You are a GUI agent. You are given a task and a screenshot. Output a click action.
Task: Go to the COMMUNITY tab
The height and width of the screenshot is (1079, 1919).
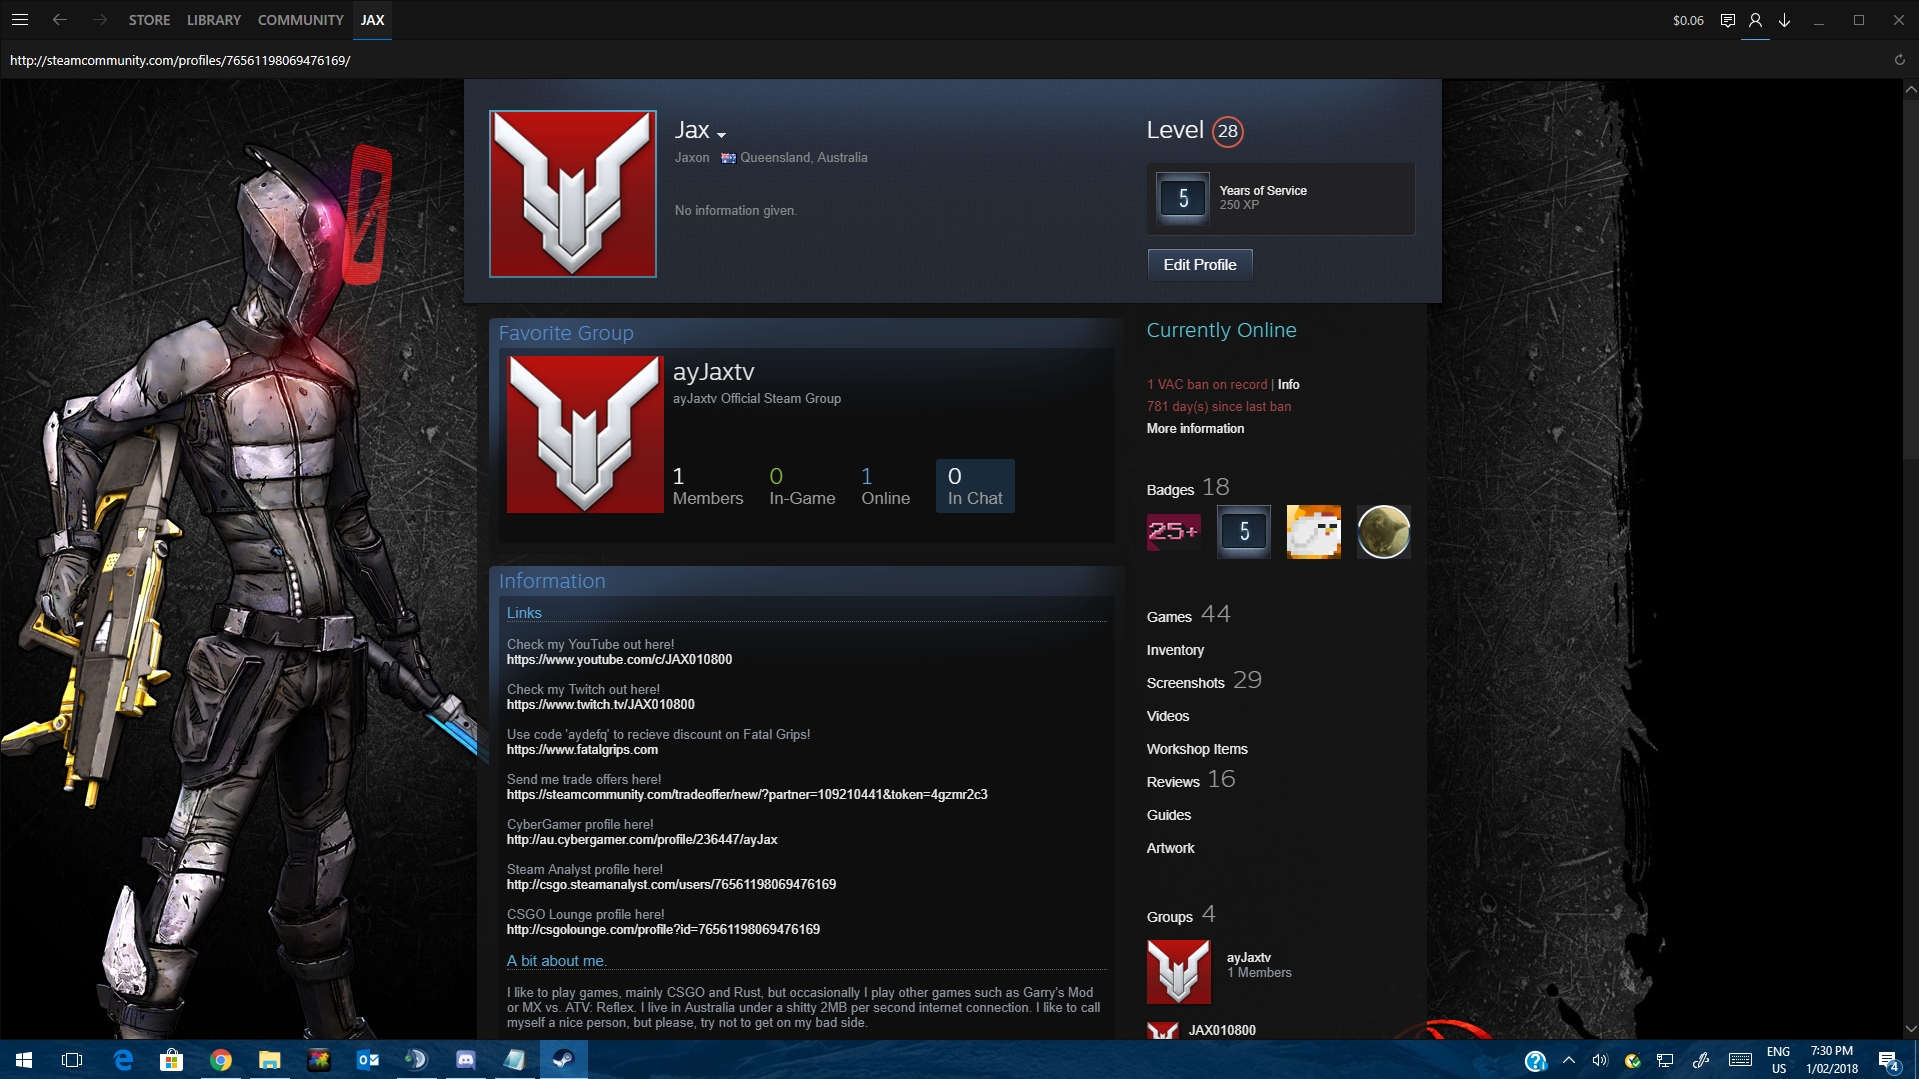300,20
